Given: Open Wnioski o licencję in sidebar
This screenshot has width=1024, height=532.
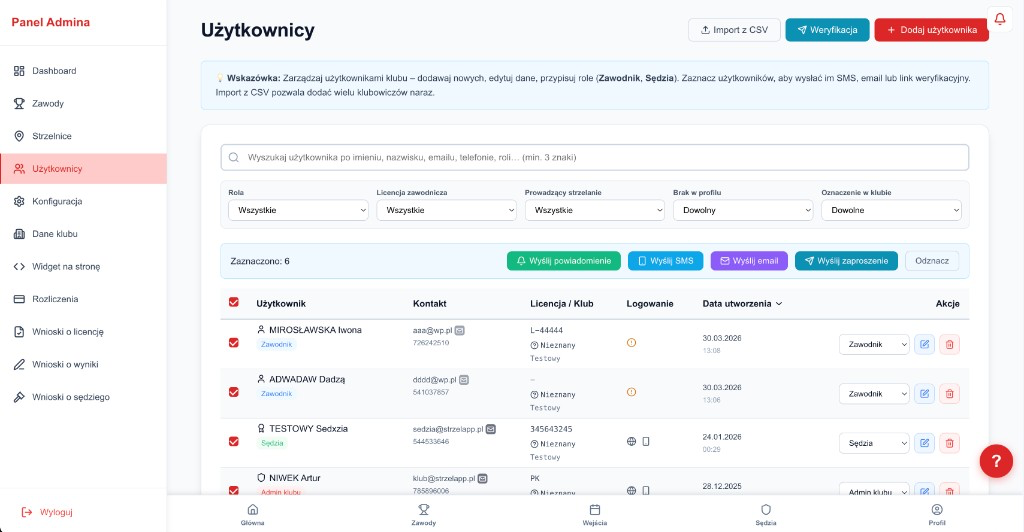Looking at the screenshot, I should point(84,332).
